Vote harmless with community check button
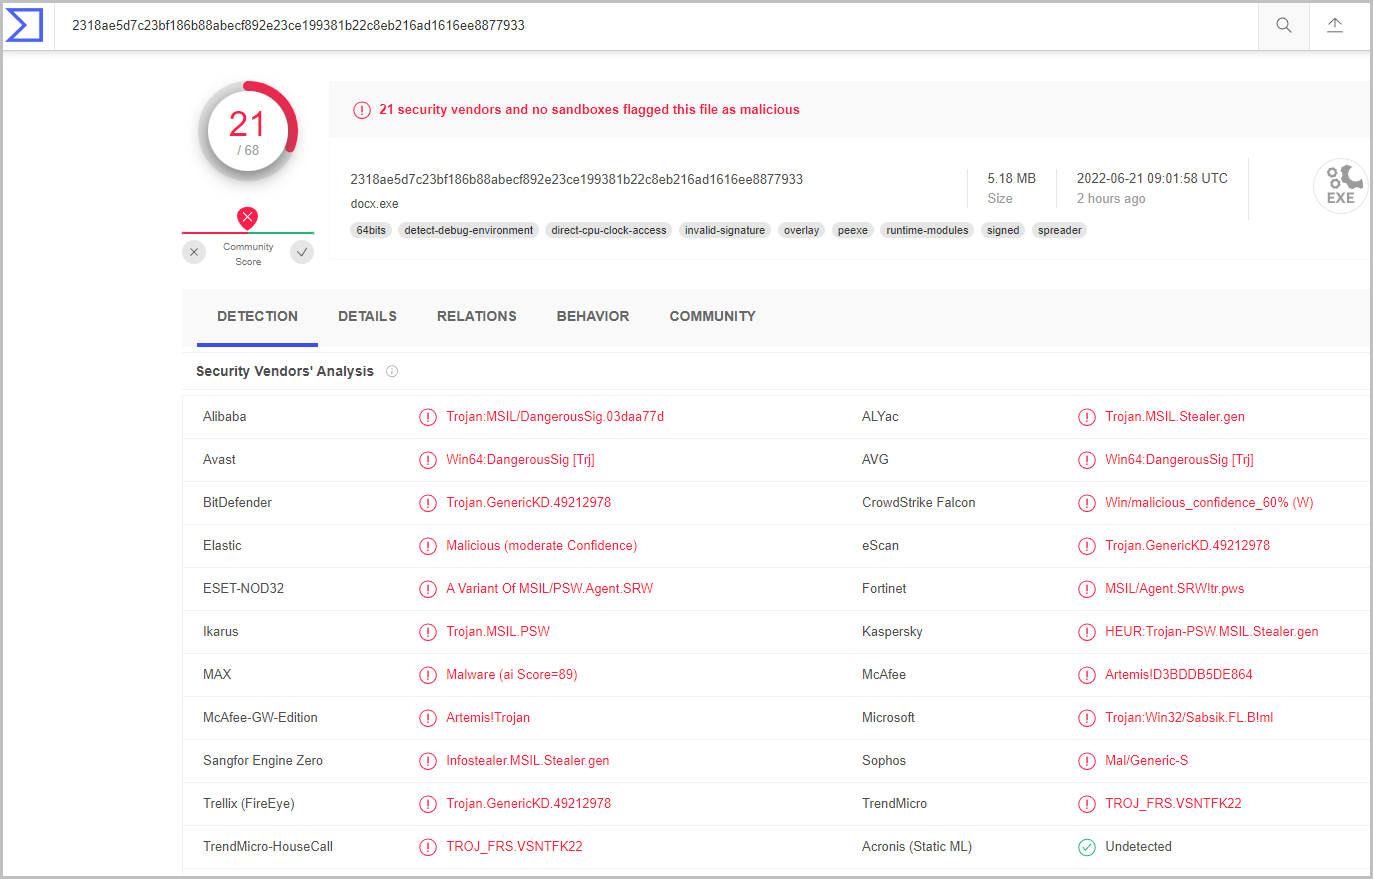1373x879 pixels. [302, 252]
